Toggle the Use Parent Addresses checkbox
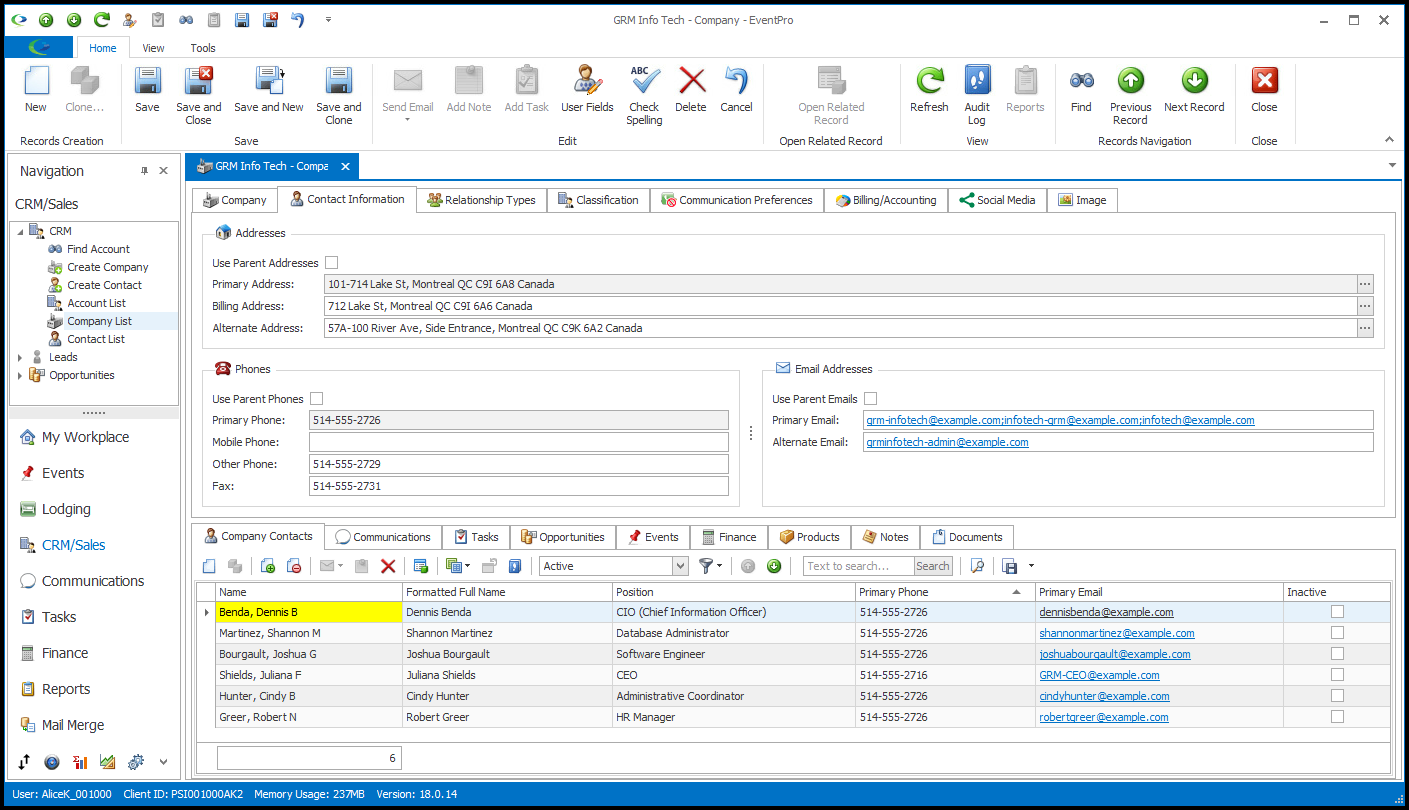Screen dimensions: 1409x810 332,263
